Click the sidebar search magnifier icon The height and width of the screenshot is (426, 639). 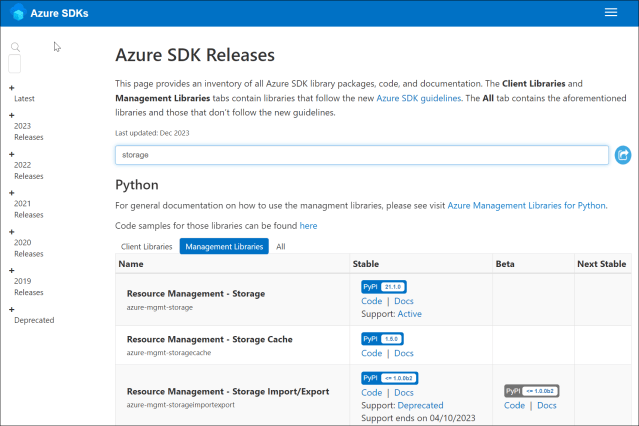pos(15,47)
